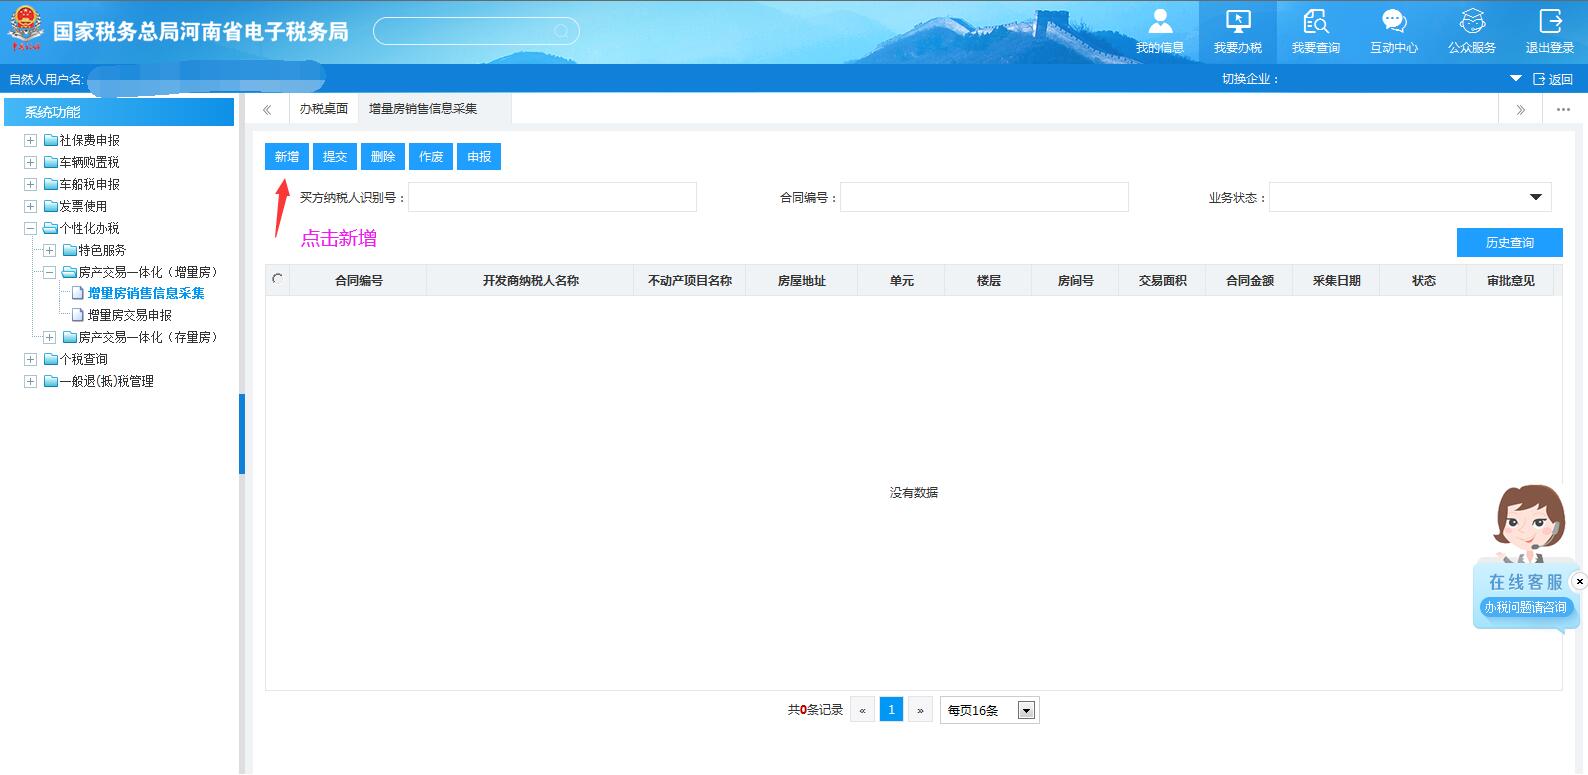This screenshot has height=775, width=1588.
Task: Go to previous page arrow
Action: (x=862, y=710)
